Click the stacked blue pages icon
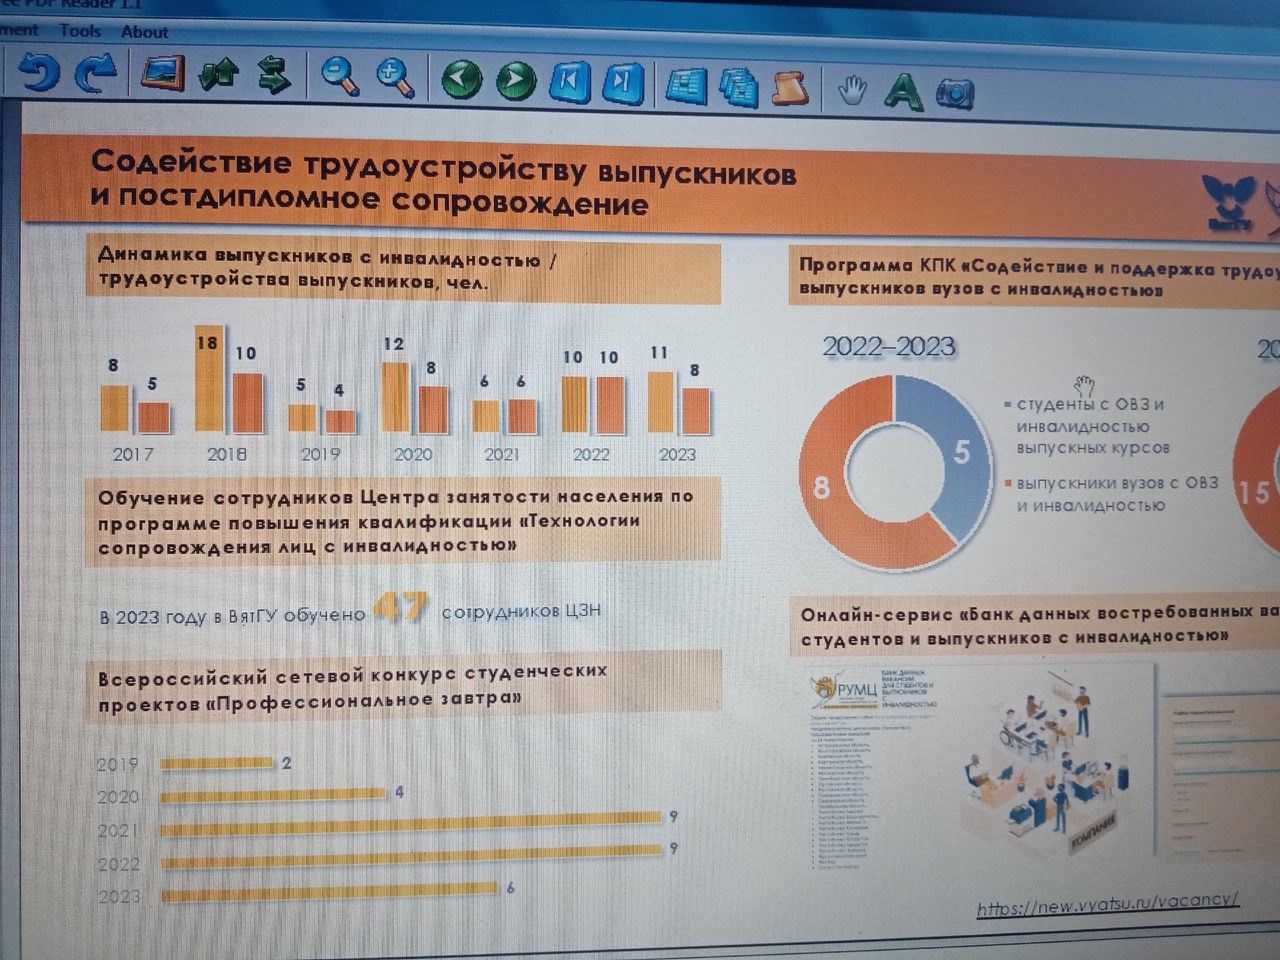Screen dimensions: 1280x960 (x=738, y=87)
